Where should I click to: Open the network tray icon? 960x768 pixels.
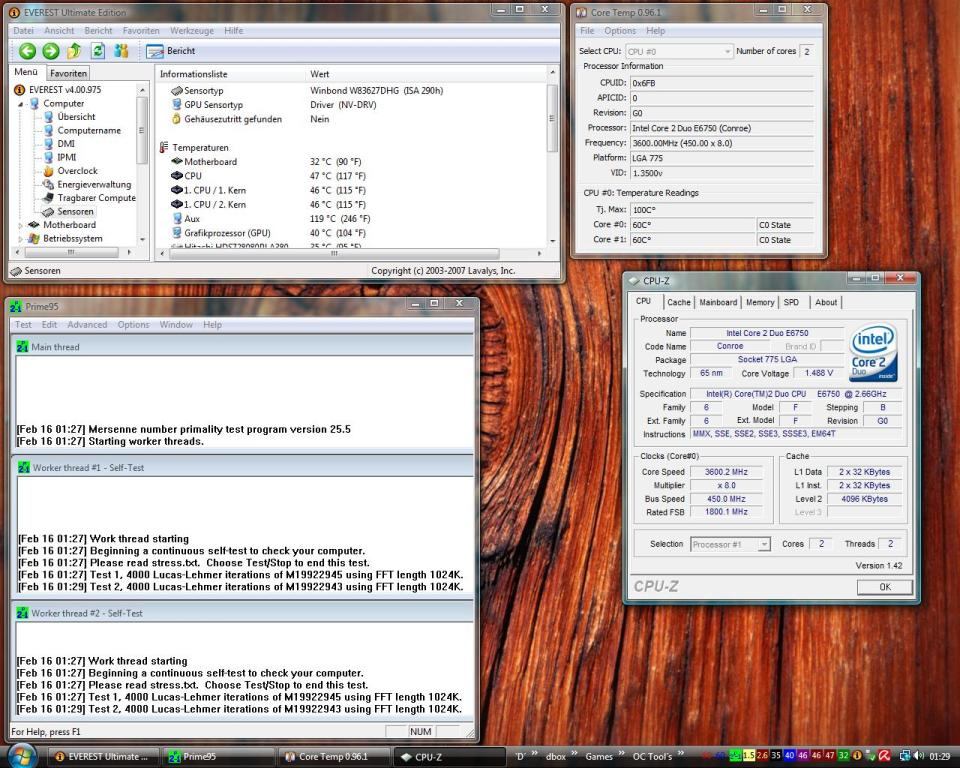coord(904,756)
